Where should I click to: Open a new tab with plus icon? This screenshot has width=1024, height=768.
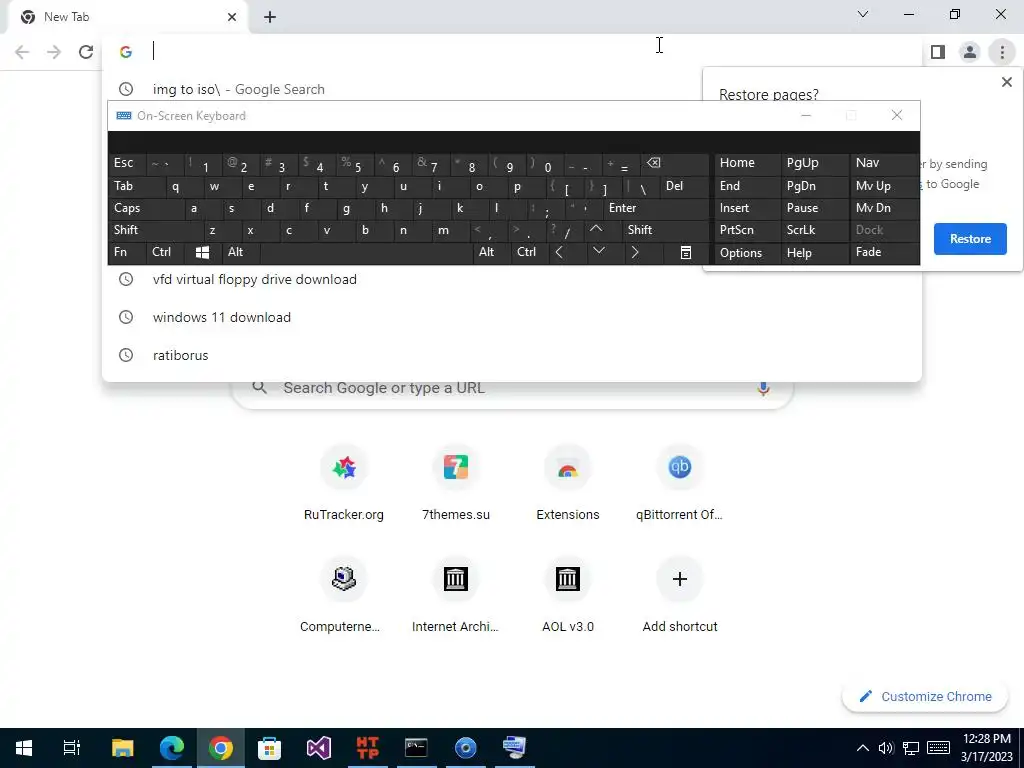(x=270, y=17)
